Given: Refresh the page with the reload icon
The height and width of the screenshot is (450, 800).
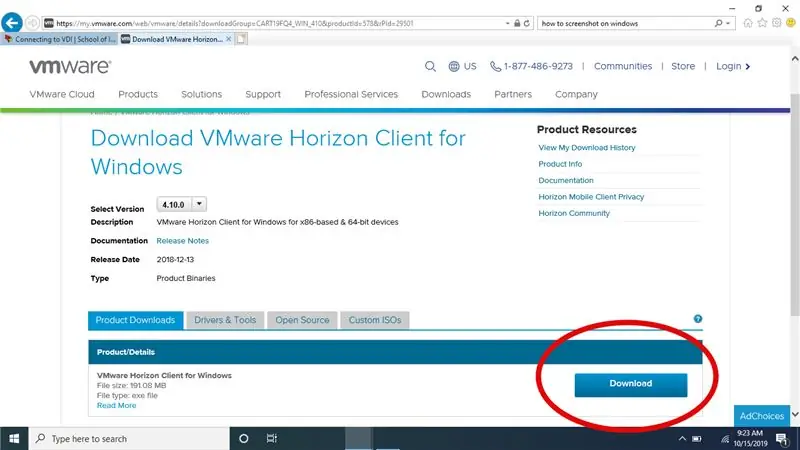Looking at the screenshot, I should pos(527,23).
